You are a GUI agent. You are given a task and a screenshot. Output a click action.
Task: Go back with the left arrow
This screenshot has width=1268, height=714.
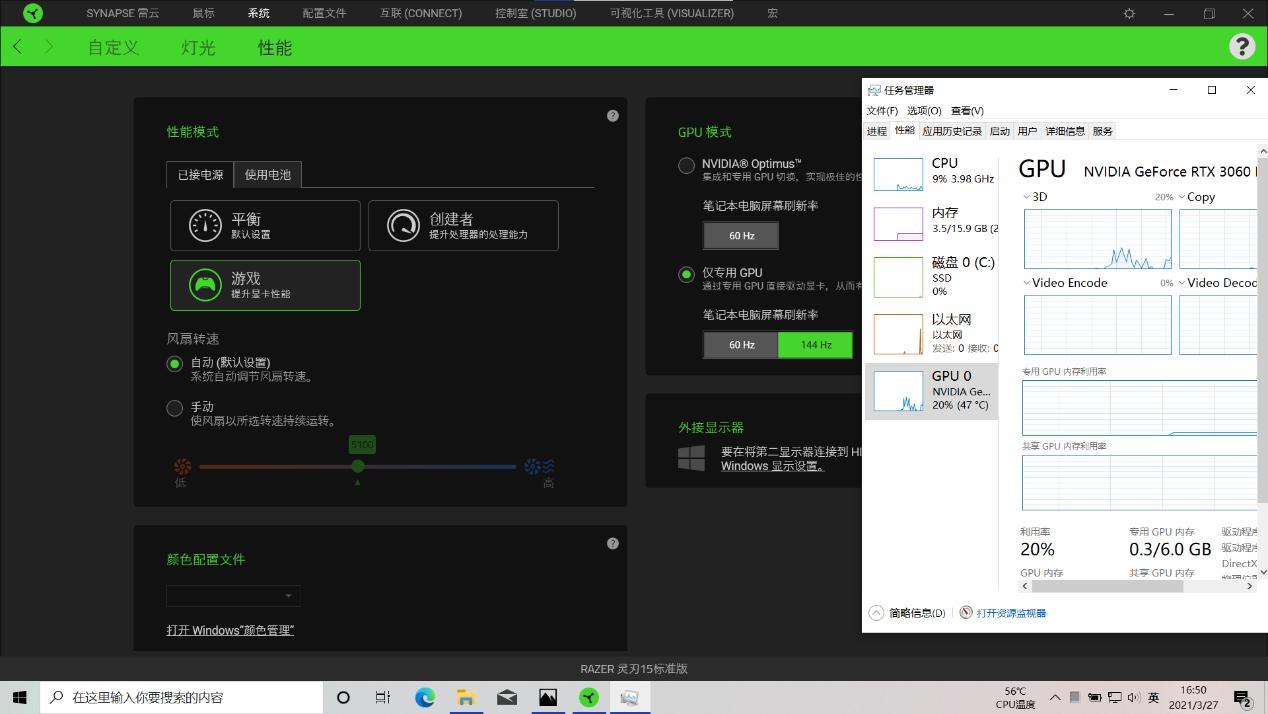tap(18, 47)
